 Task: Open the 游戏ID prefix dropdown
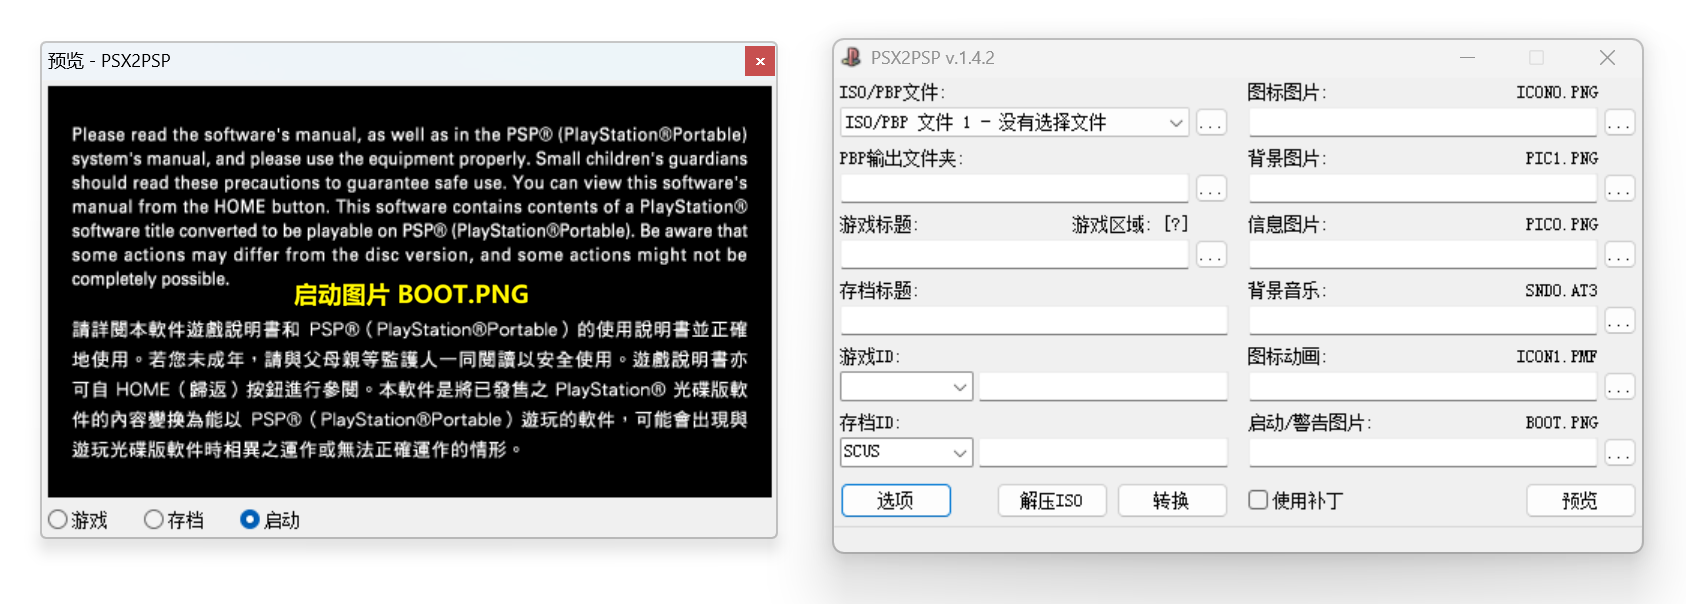point(960,387)
